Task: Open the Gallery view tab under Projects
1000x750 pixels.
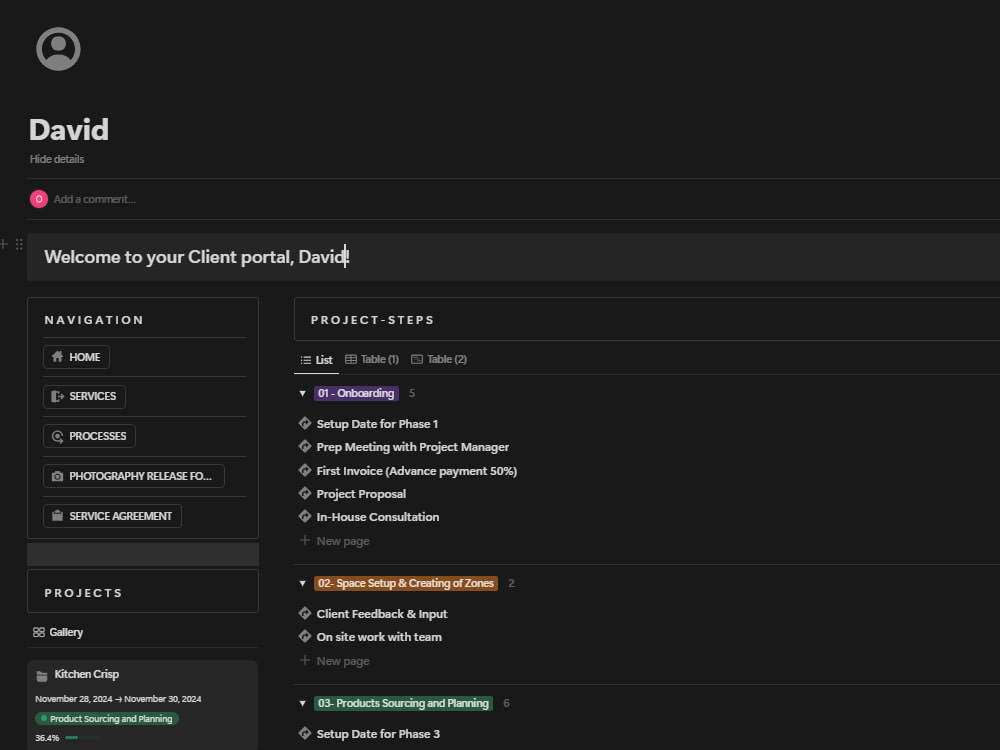Action: coord(58,632)
